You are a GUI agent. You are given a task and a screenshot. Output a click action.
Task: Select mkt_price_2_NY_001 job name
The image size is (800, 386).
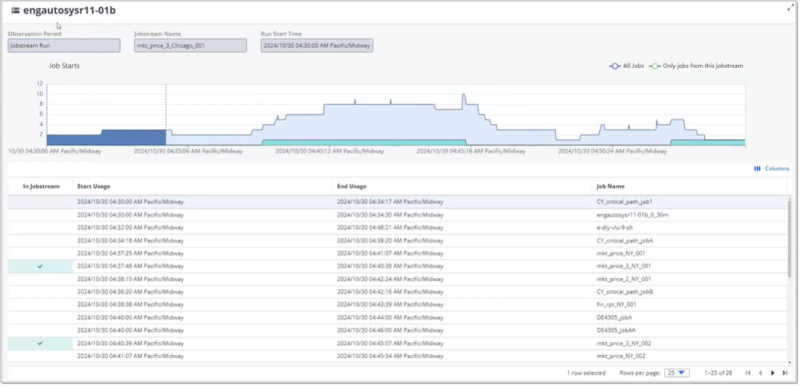[x=623, y=279]
